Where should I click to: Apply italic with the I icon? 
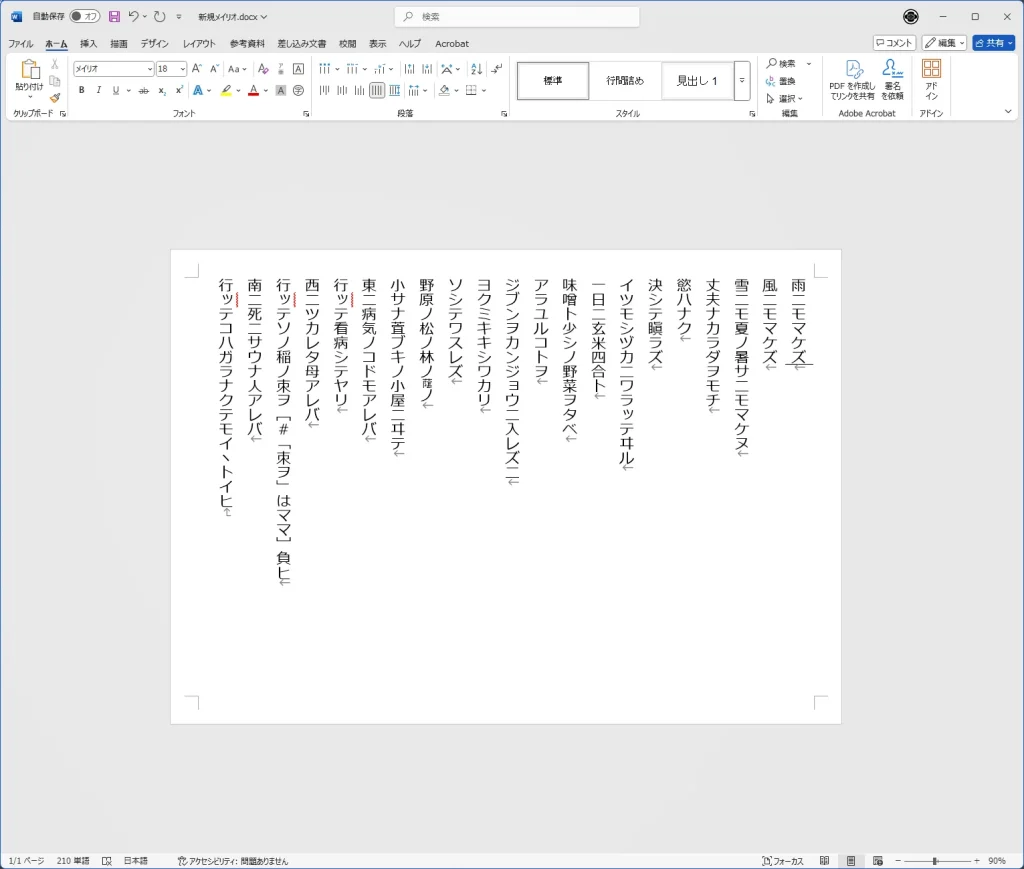[x=98, y=90]
